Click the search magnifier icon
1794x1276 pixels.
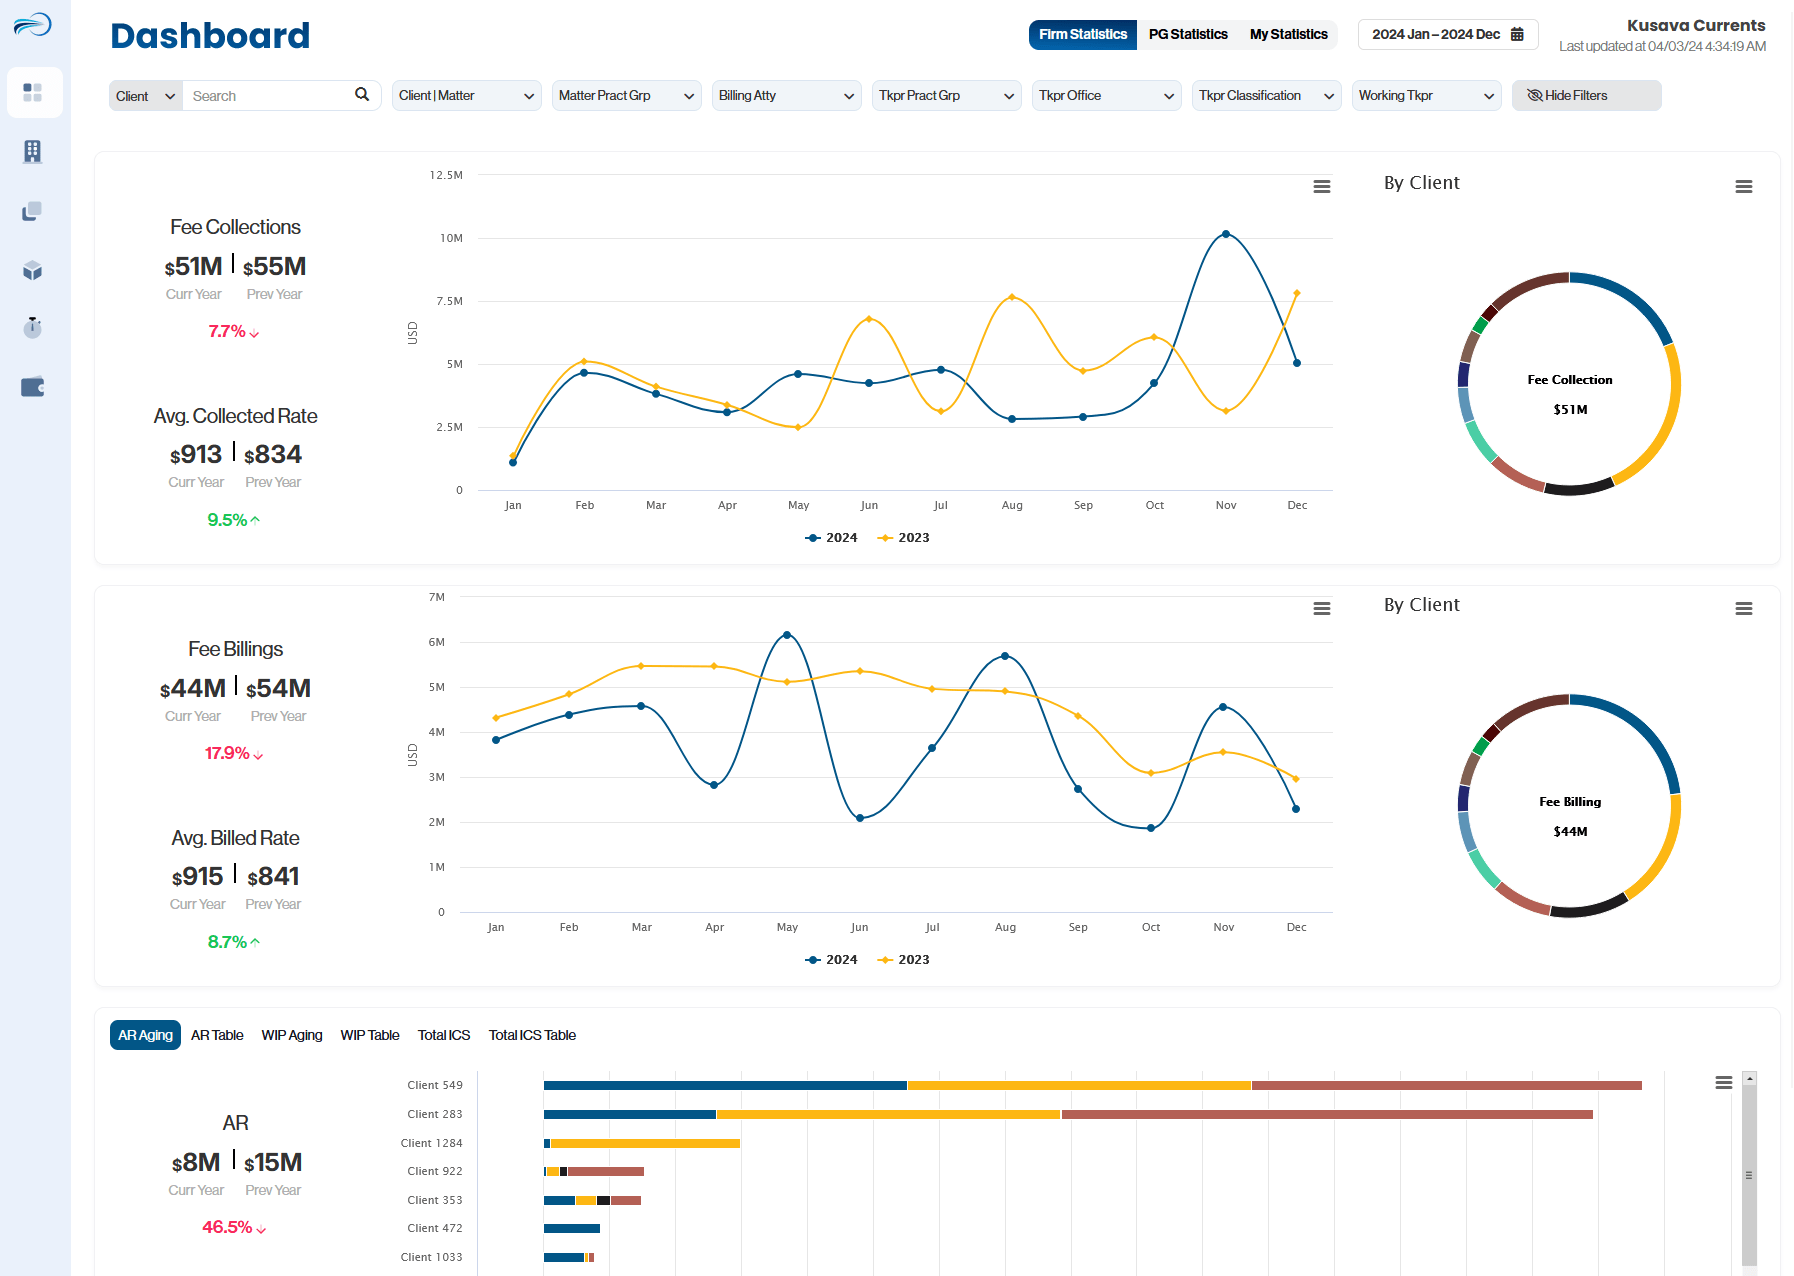click(x=362, y=94)
